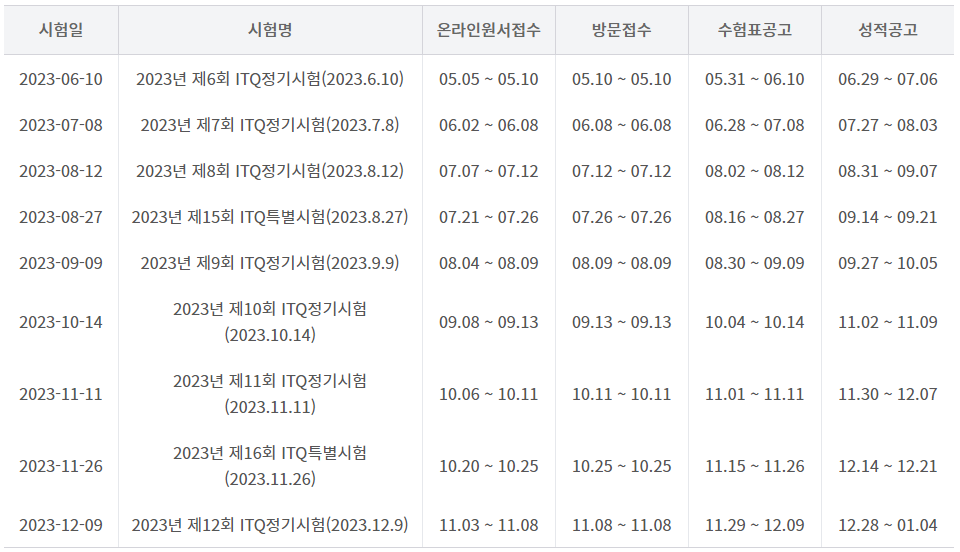Click the 성적공고 column header

point(888,30)
